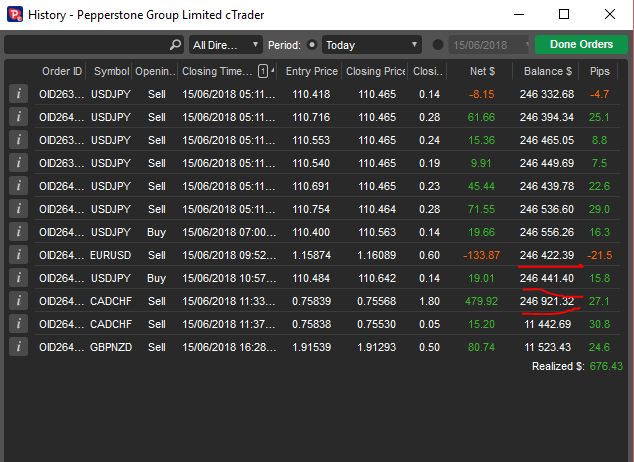Viewport: 634px width, 462px height.
Task: Maximize the History window
Action: pyautogui.click(x=564, y=15)
